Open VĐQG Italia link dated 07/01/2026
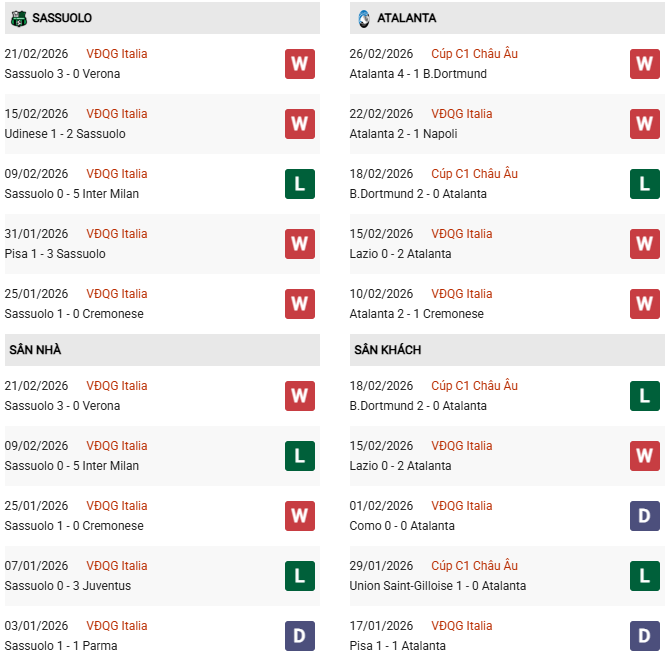666x660 pixels. [x=116, y=566]
